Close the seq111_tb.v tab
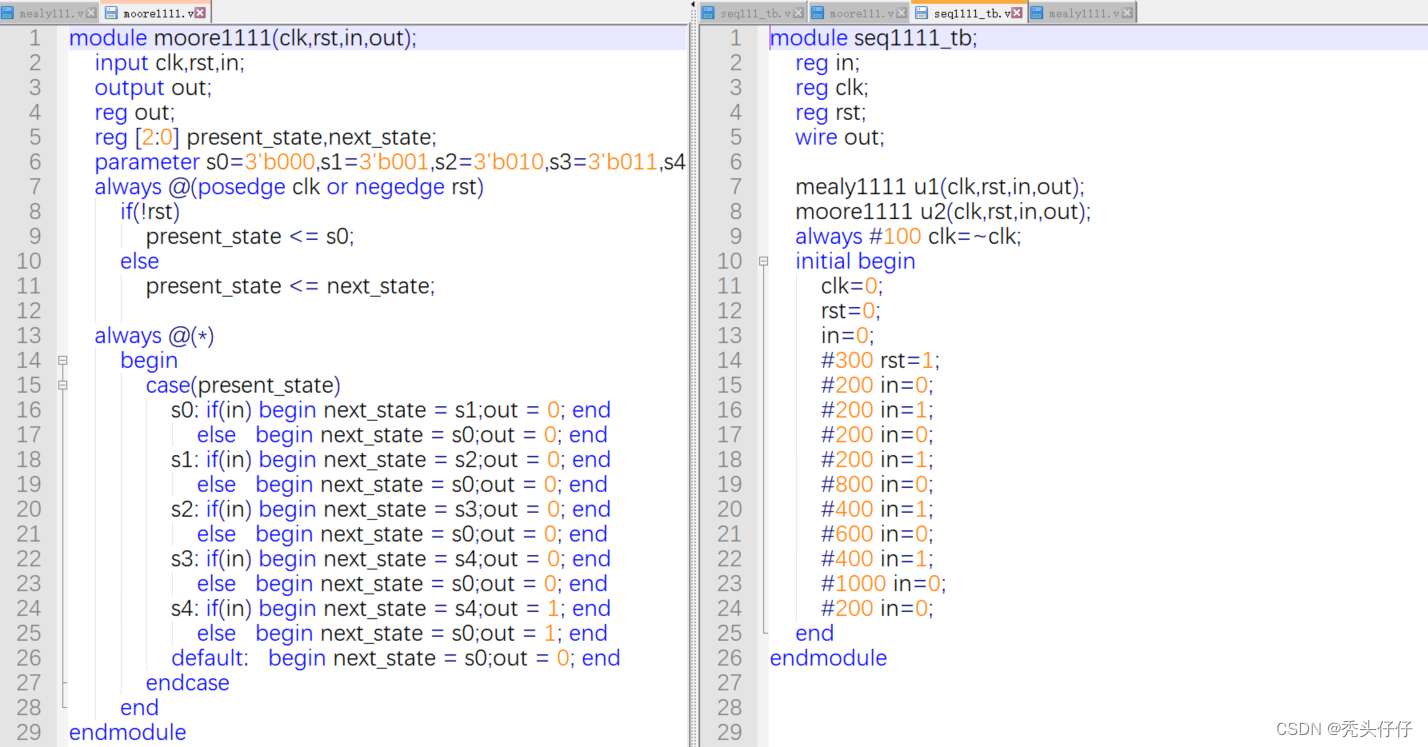The image size is (1428, 747). point(799,14)
